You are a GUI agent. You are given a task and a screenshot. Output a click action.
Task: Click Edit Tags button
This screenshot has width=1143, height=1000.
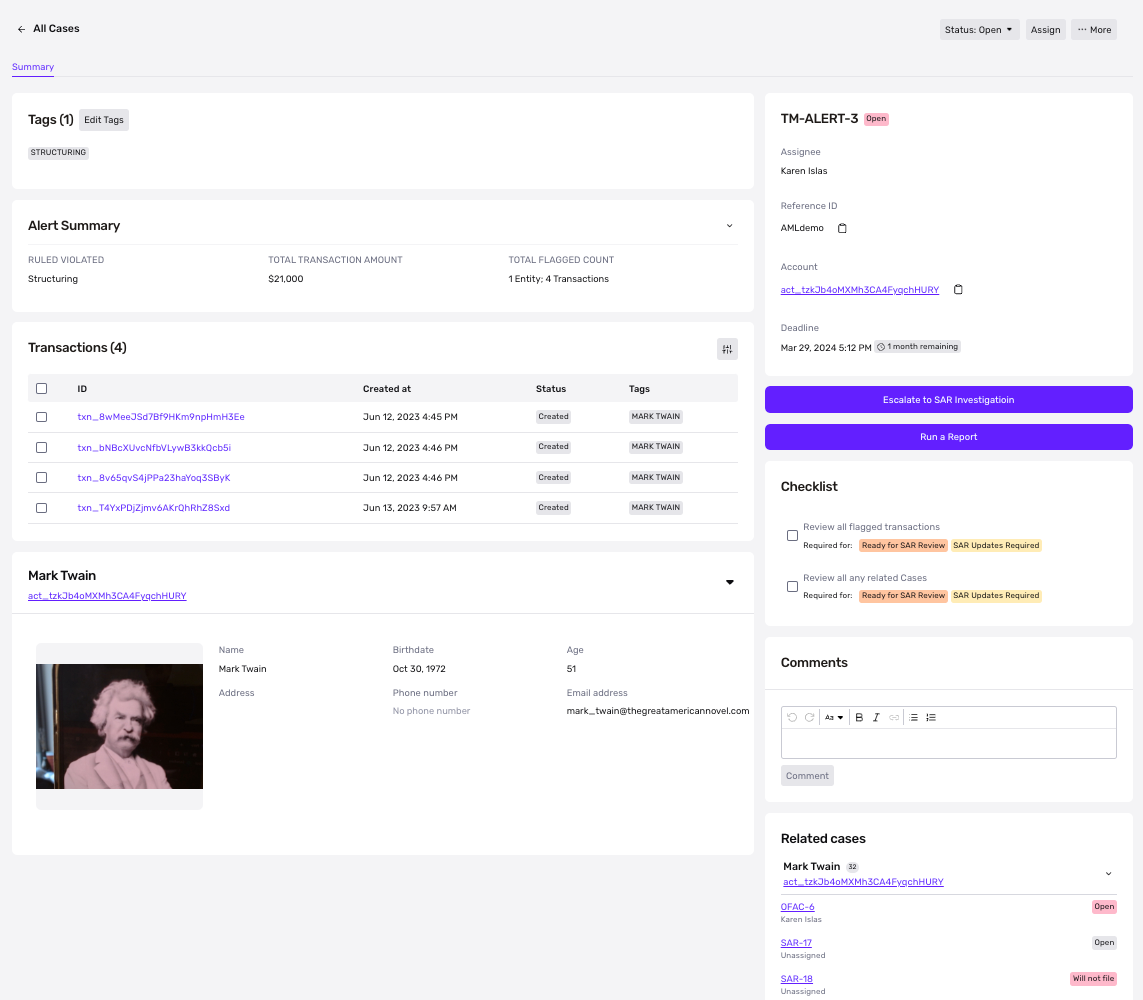click(x=104, y=120)
